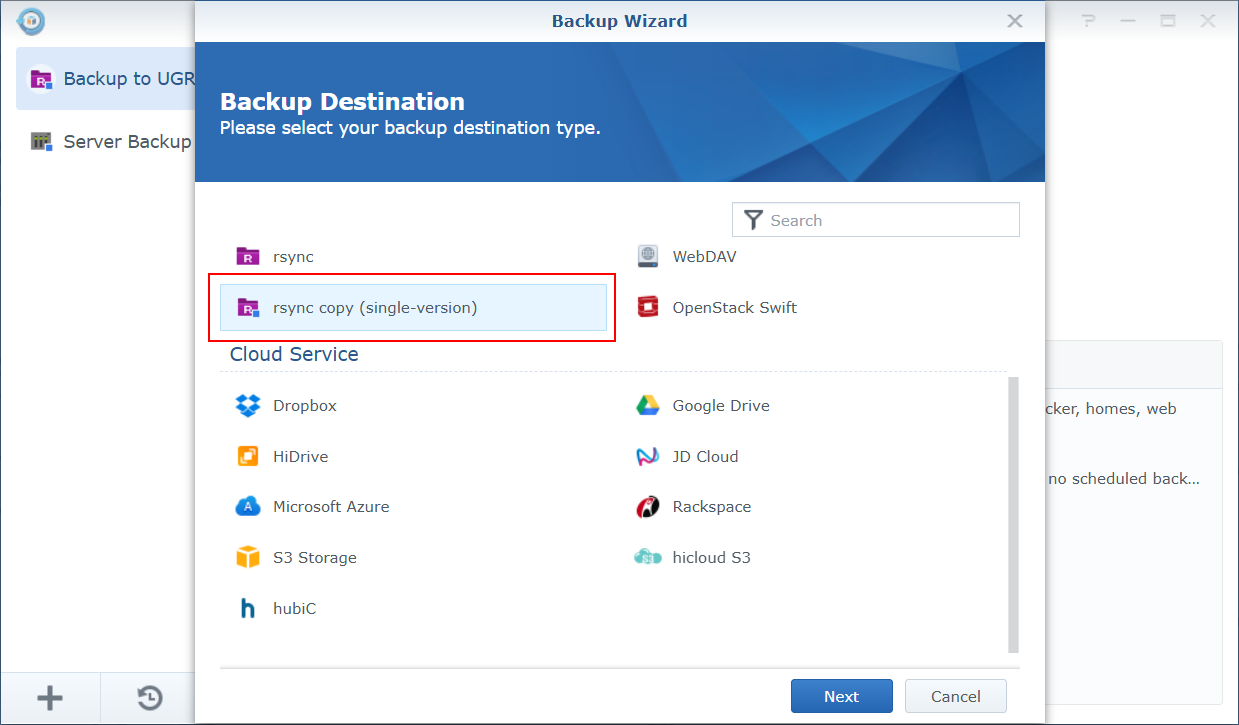The width and height of the screenshot is (1239, 725).
Task: Click the HiDrive logo icon
Action: pyautogui.click(x=247, y=457)
